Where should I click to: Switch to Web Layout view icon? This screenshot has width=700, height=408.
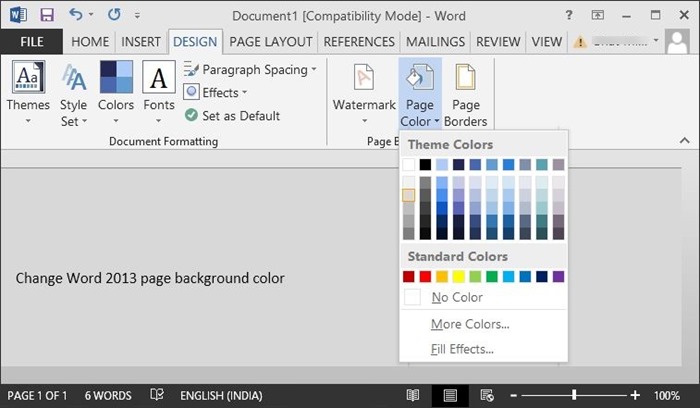click(x=486, y=395)
